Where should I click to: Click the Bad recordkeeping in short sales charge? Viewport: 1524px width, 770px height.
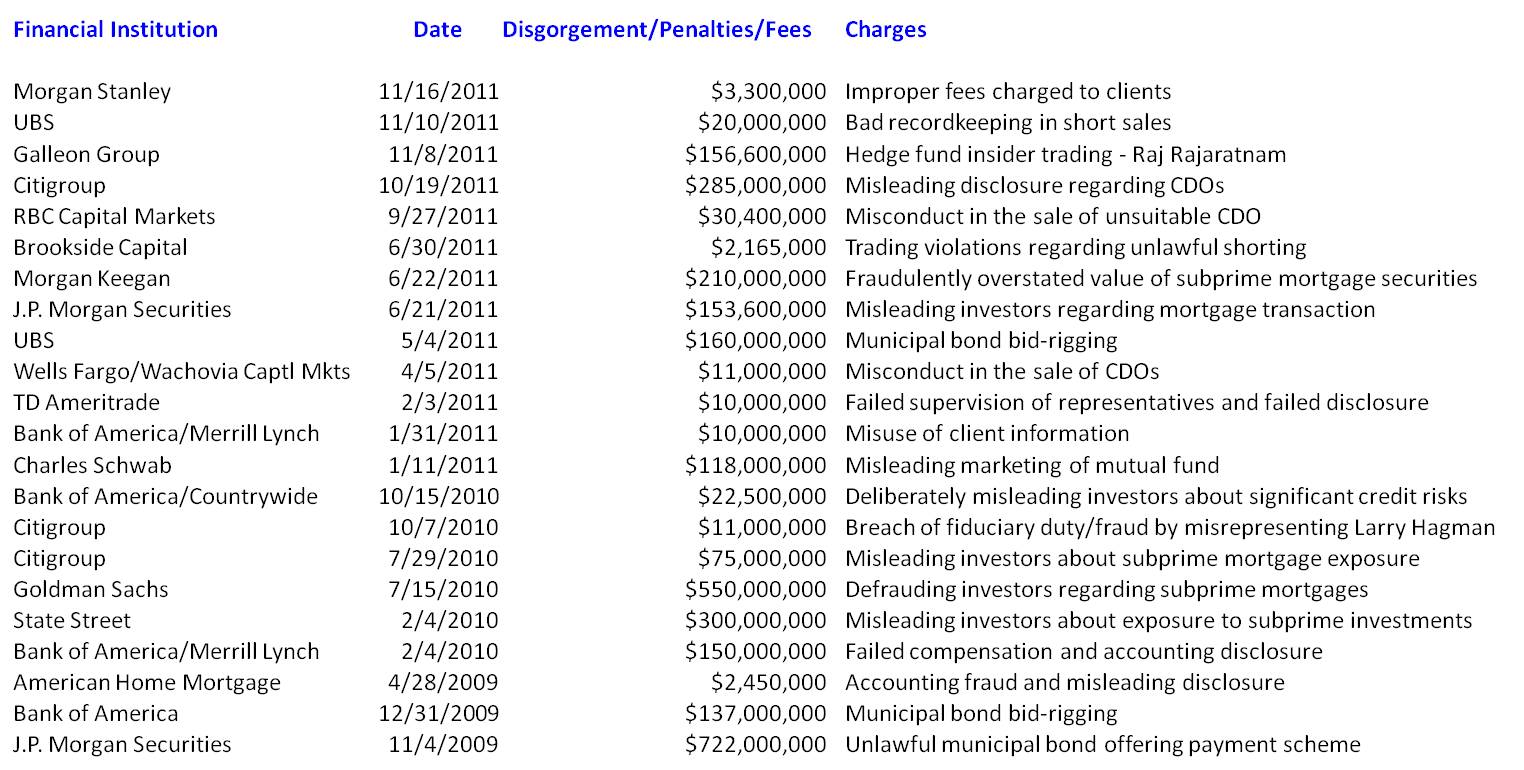1008,122
